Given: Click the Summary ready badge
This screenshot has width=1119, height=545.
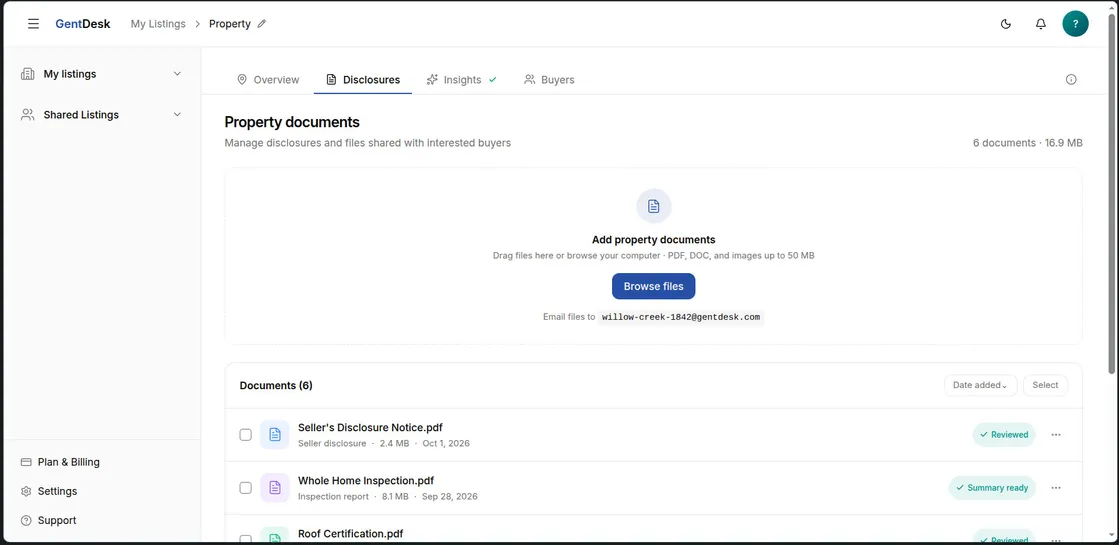Looking at the screenshot, I should point(992,488).
